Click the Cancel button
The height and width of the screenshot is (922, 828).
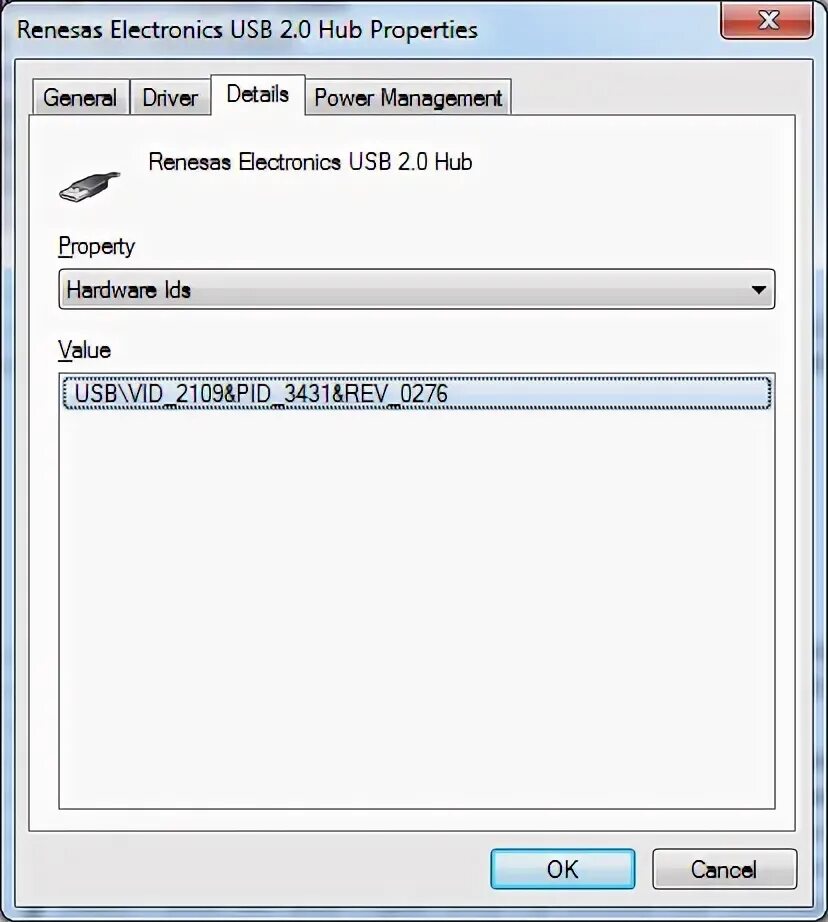tap(724, 868)
